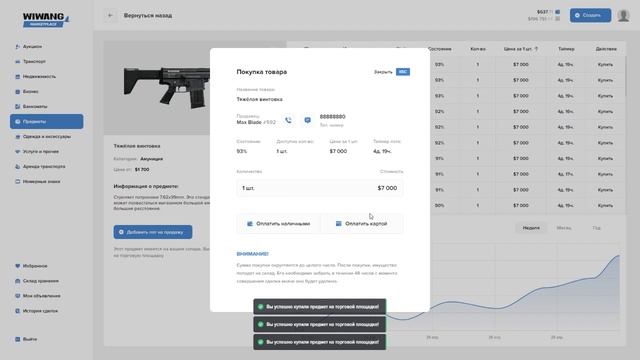This screenshot has width=640, height=360.
Task: Click the heavy rifle item image
Action: coord(167,87)
